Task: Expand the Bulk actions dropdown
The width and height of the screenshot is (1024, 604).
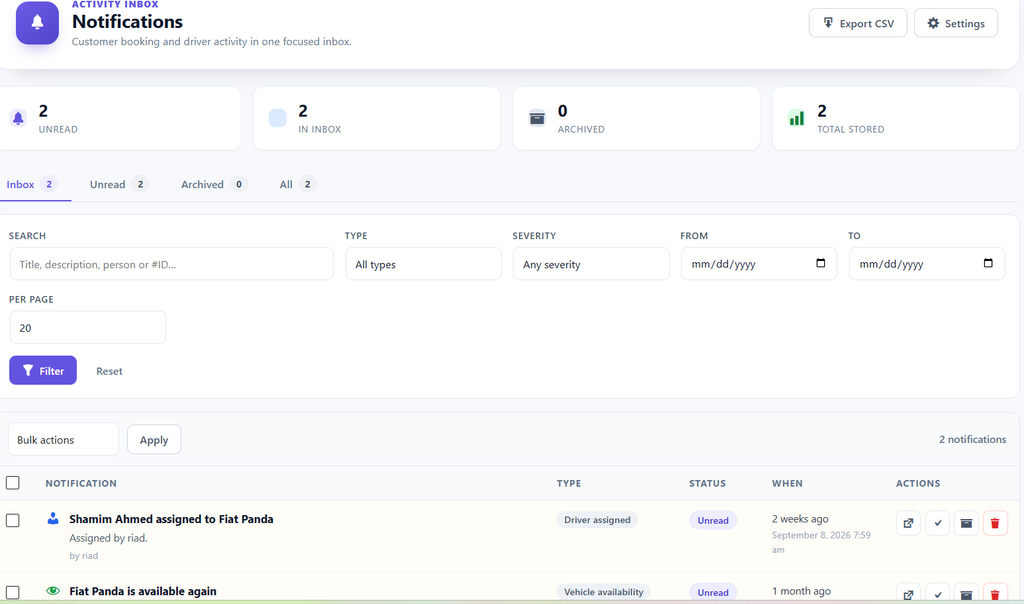Action: (63, 439)
